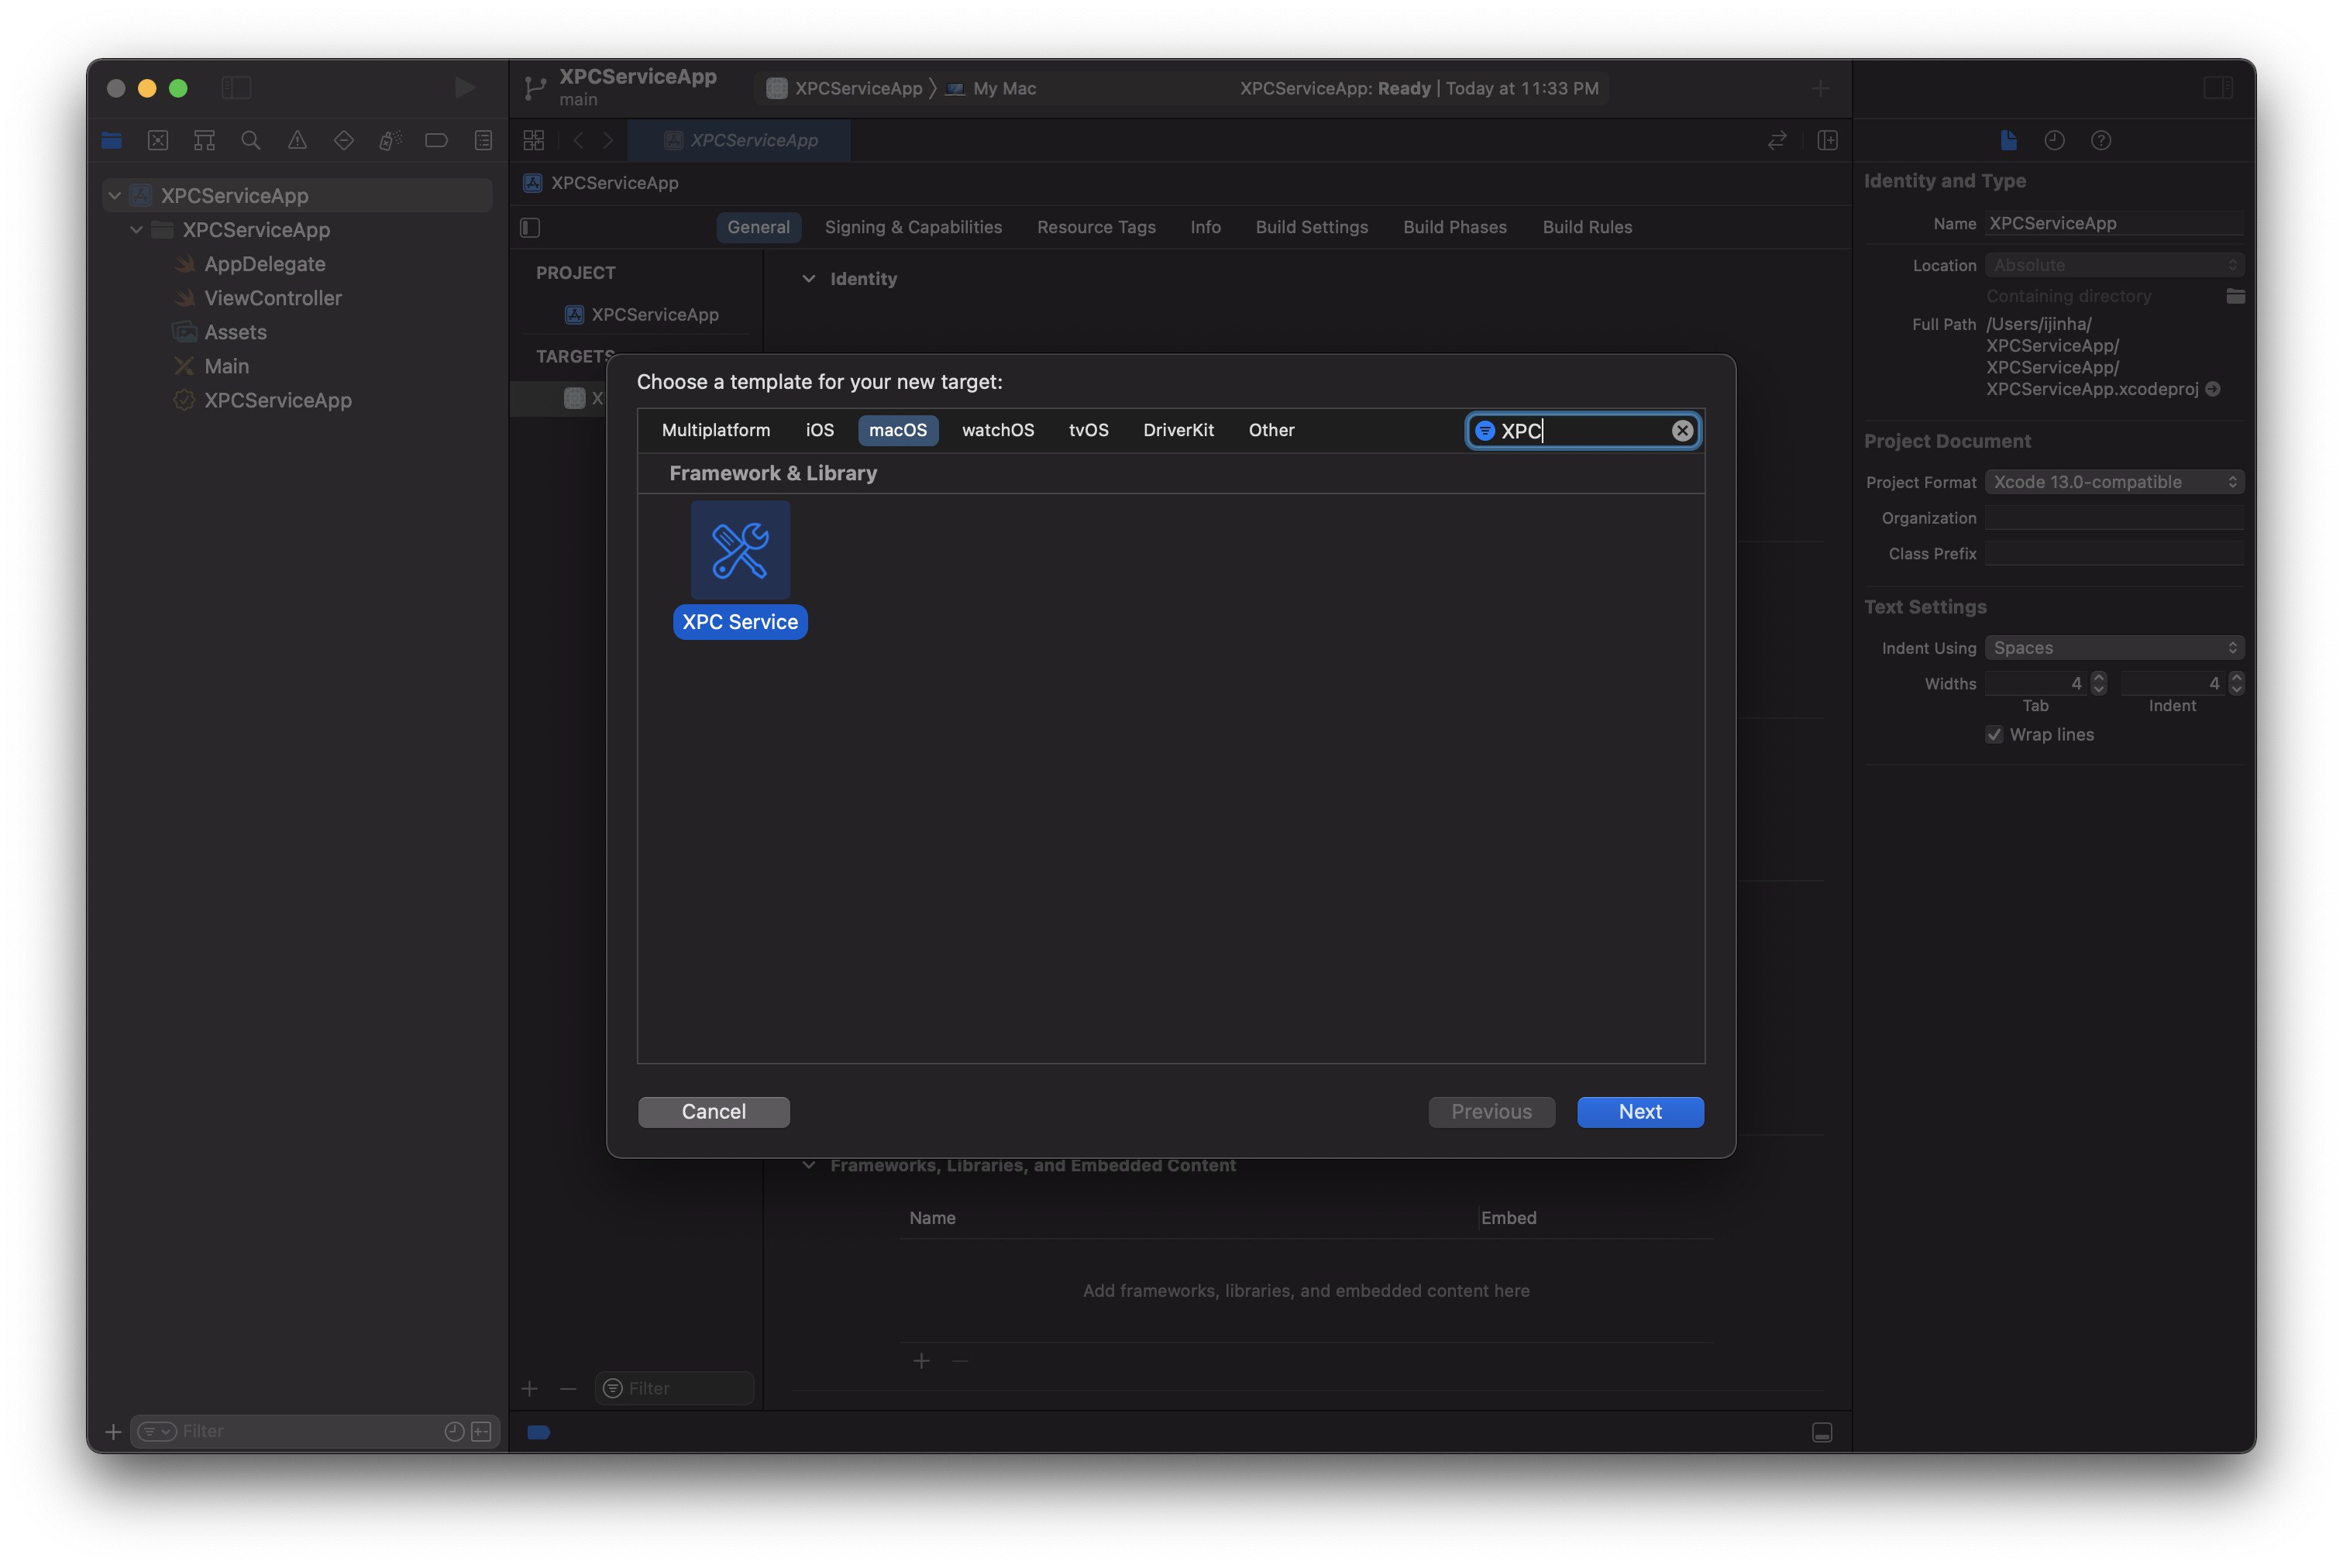Open the Location dropdown
Viewport: 2343px width, 1568px height.
click(2114, 265)
